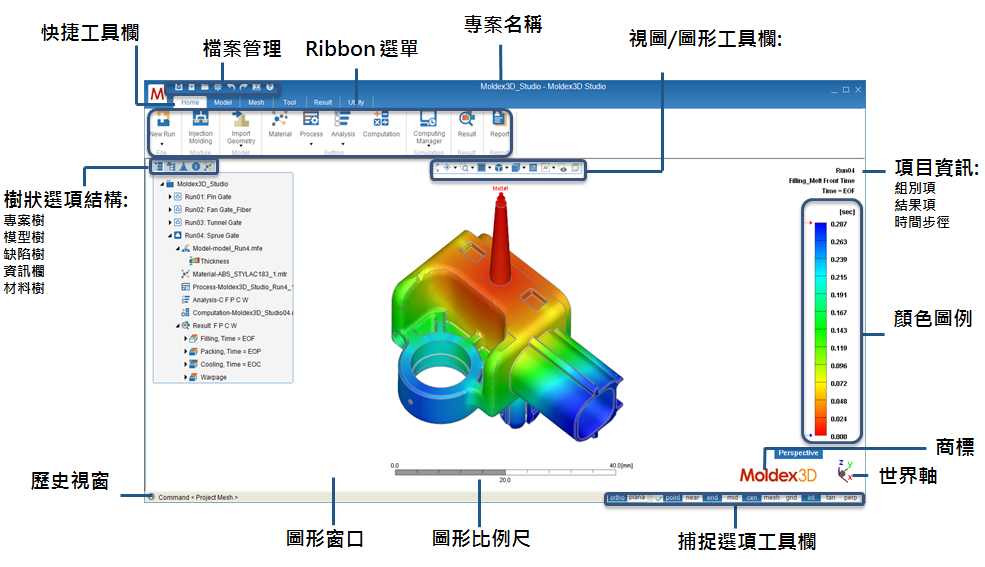Switch to the Utility ribbon tab

point(356,102)
